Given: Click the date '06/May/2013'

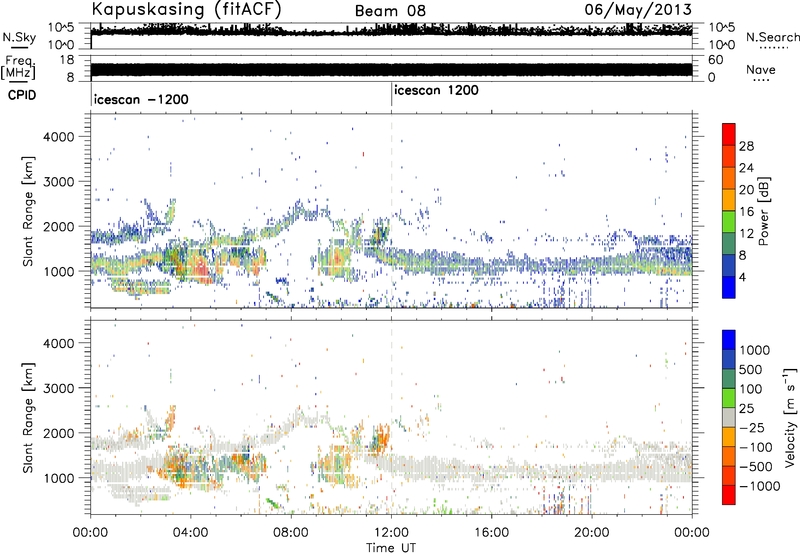Looking at the screenshot, I should click(638, 9).
